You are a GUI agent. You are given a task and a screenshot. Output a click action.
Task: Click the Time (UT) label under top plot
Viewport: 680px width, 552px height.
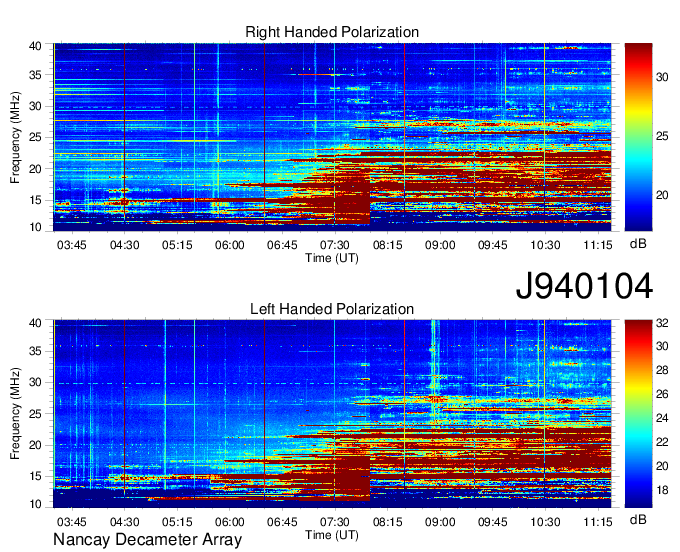pos(332,258)
